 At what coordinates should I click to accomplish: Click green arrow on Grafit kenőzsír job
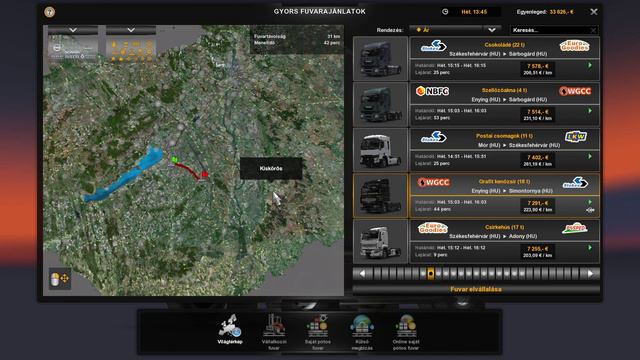[590, 202]
